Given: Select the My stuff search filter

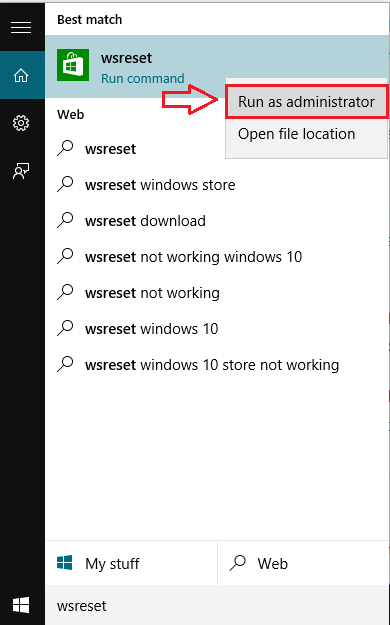Looking at the screenshot, I should pos(131,563).
